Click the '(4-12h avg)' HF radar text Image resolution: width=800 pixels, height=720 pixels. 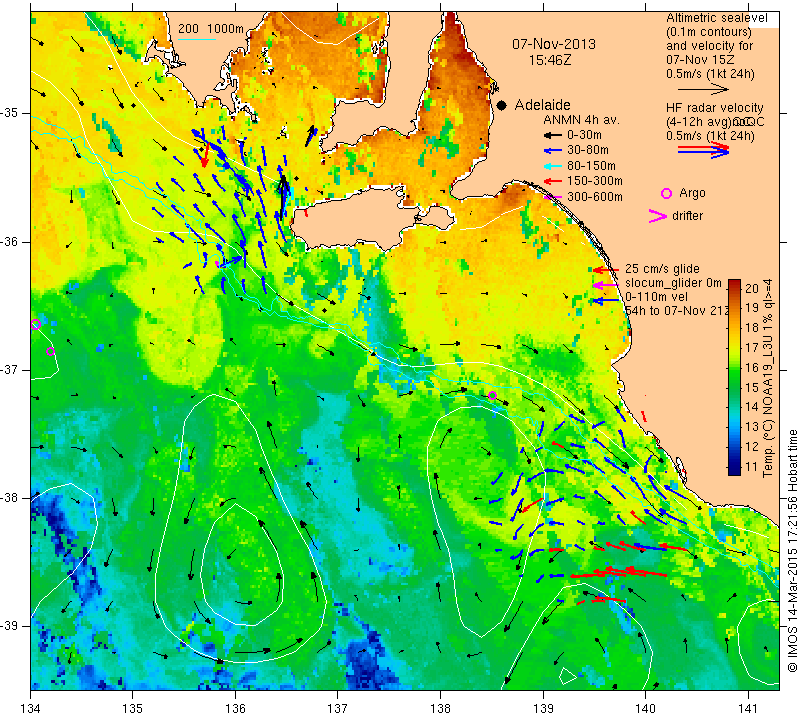[x=698, y=122]
